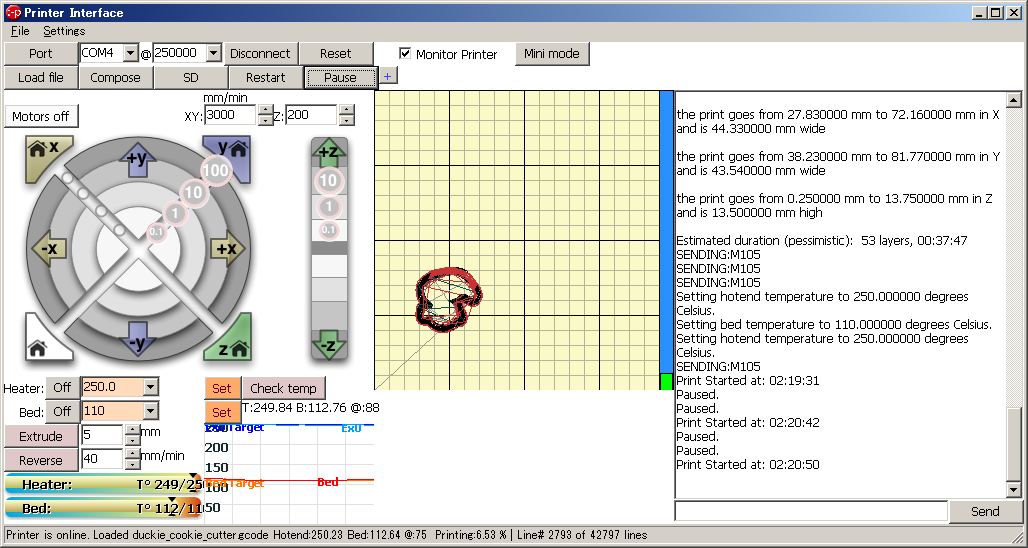Expand the 250000 baud rate dropdown
Screen dimensions: 1028x548
[x=213, y=53]
